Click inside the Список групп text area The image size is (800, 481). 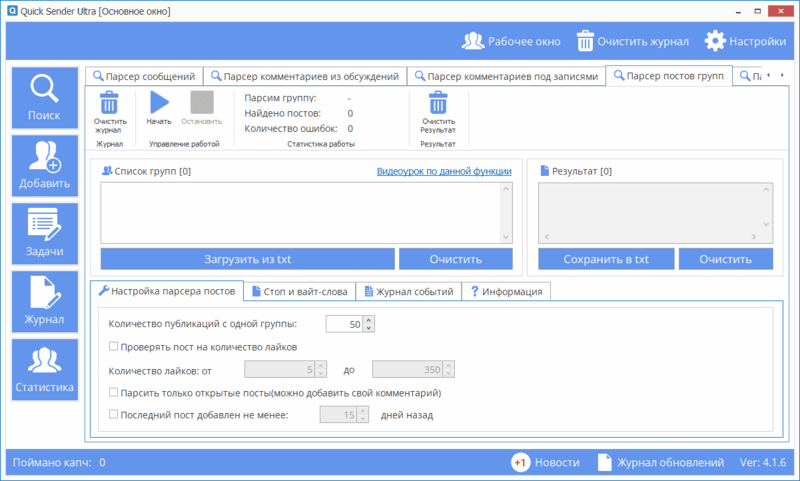click(x=298, y=212)
